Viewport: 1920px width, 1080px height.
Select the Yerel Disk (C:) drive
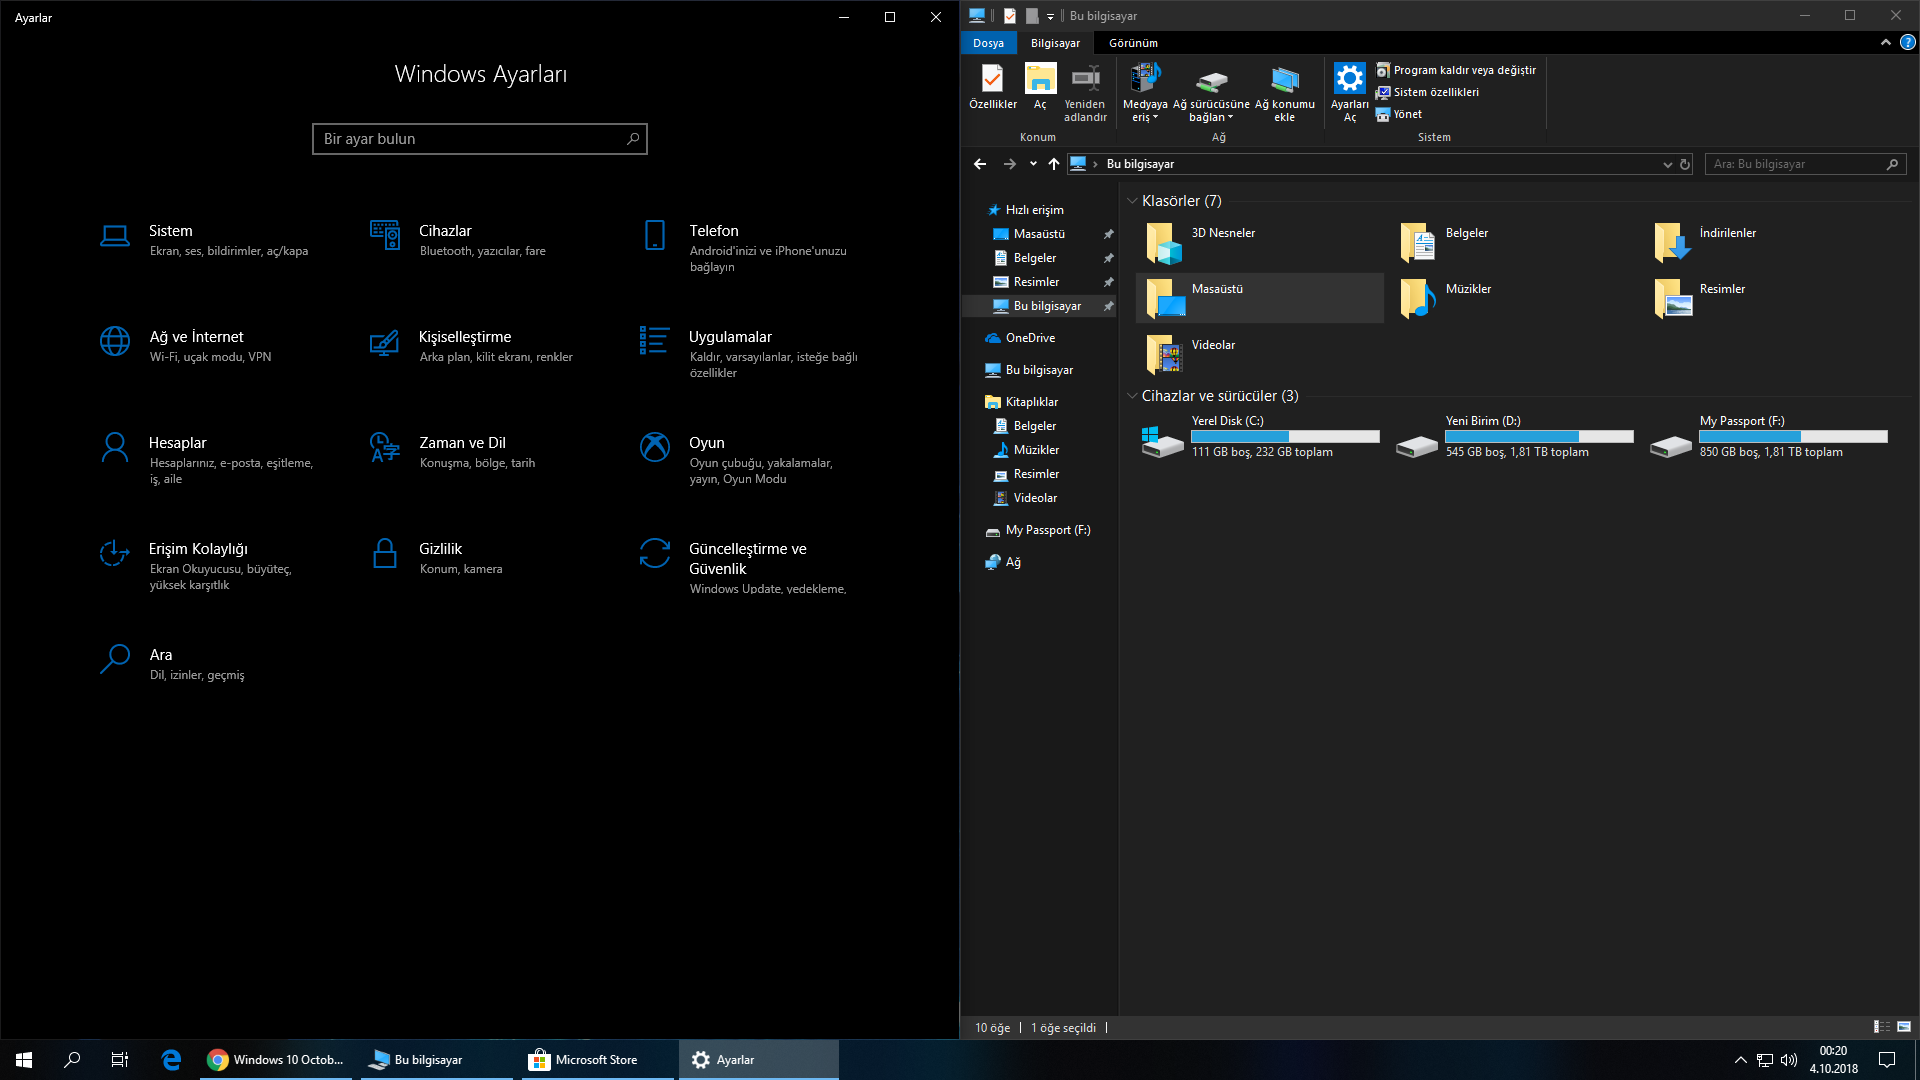(1260, 437)
